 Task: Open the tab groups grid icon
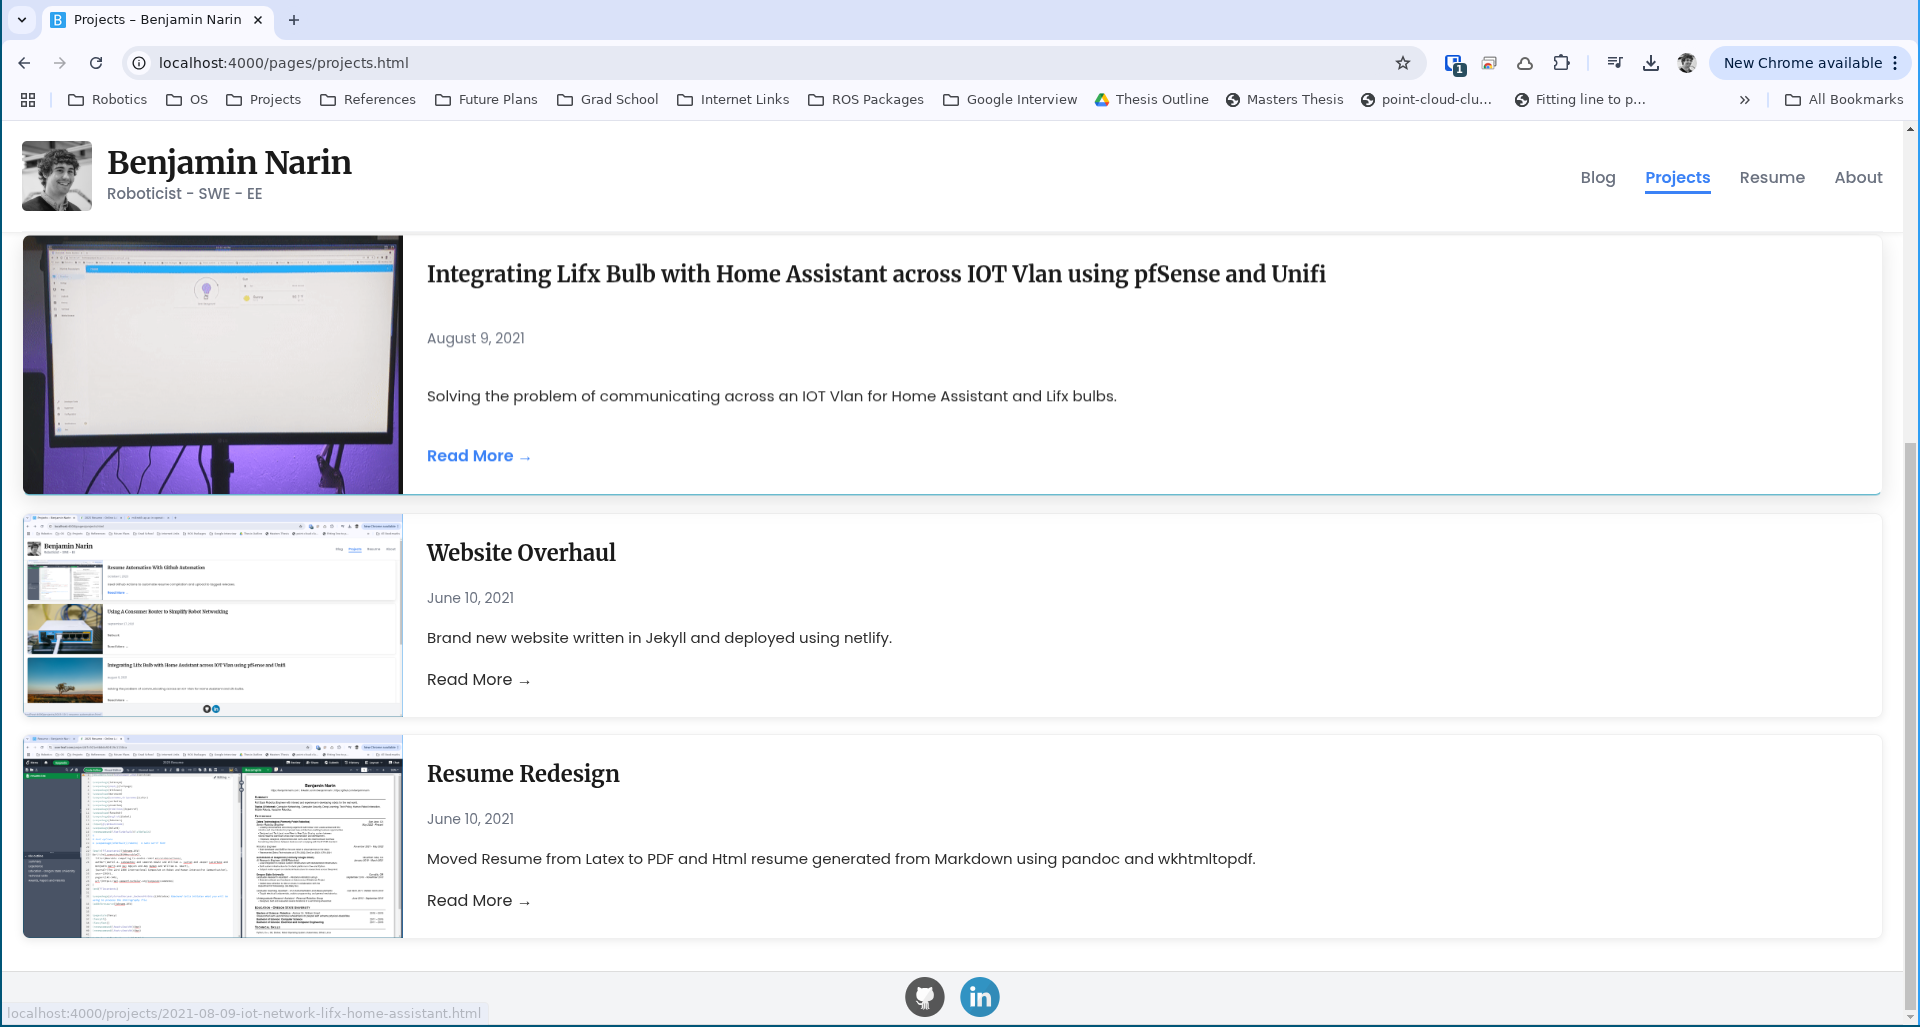point(28,100)
